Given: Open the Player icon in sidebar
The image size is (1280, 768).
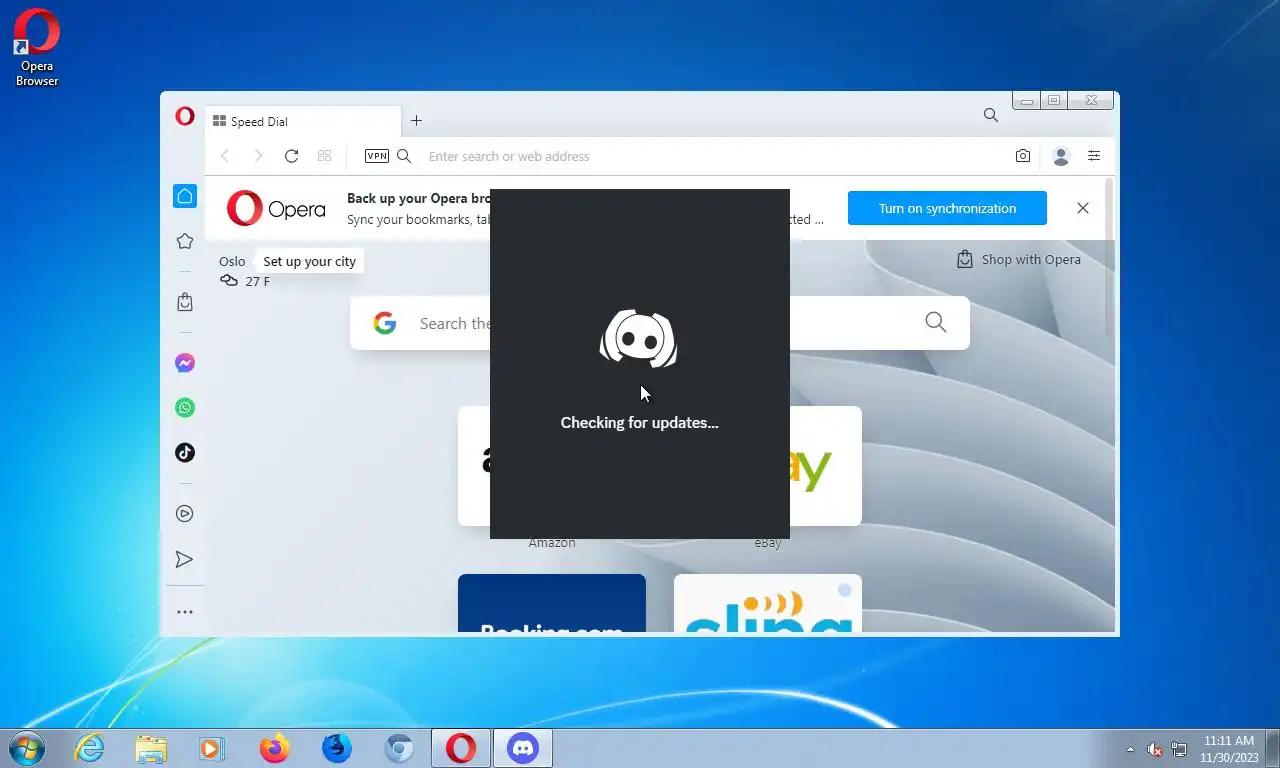Looking at the screenshot, I should 185,514.
